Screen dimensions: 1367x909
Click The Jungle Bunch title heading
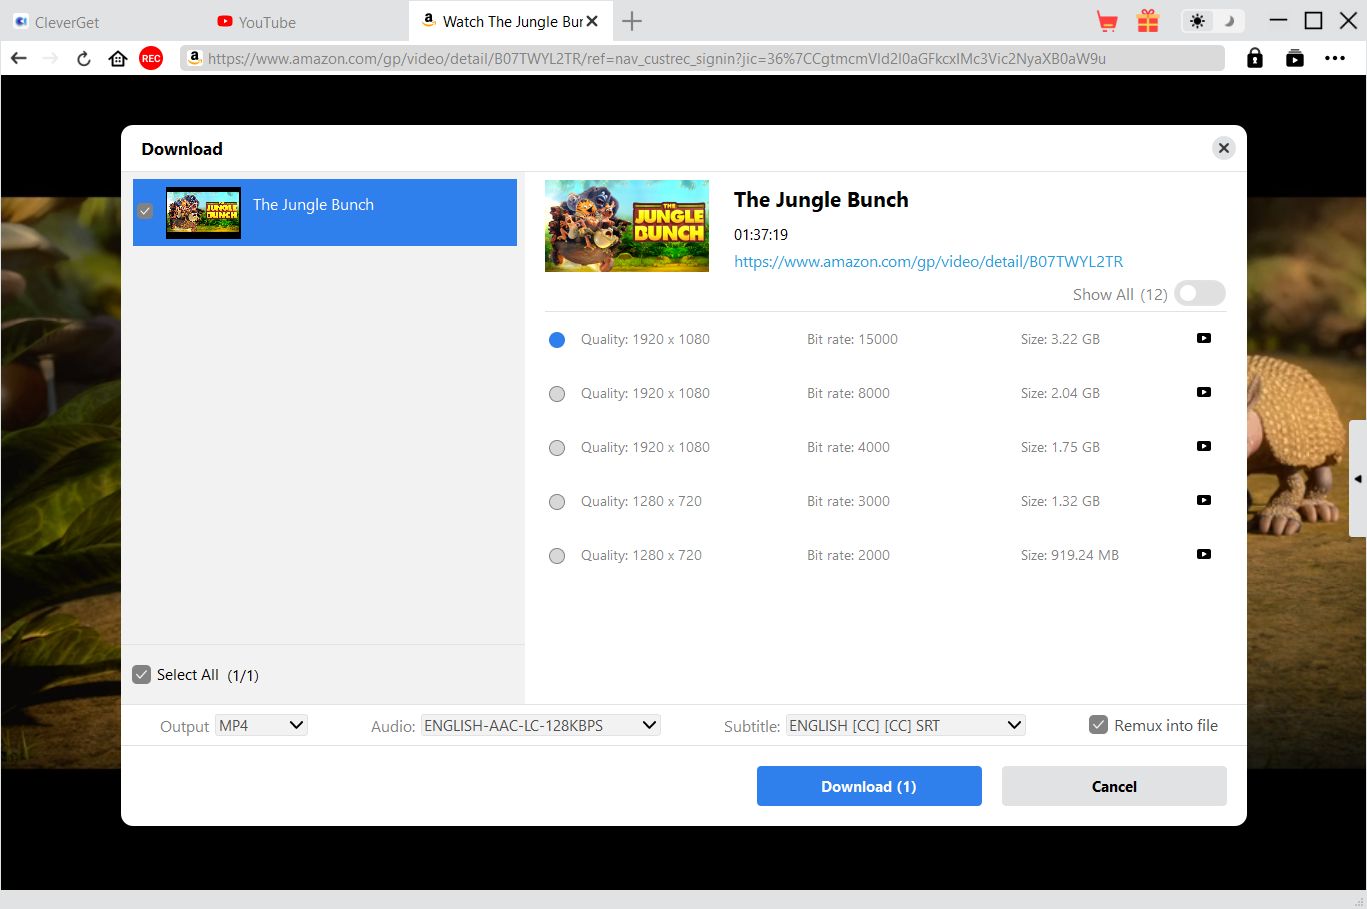[821, 199]
